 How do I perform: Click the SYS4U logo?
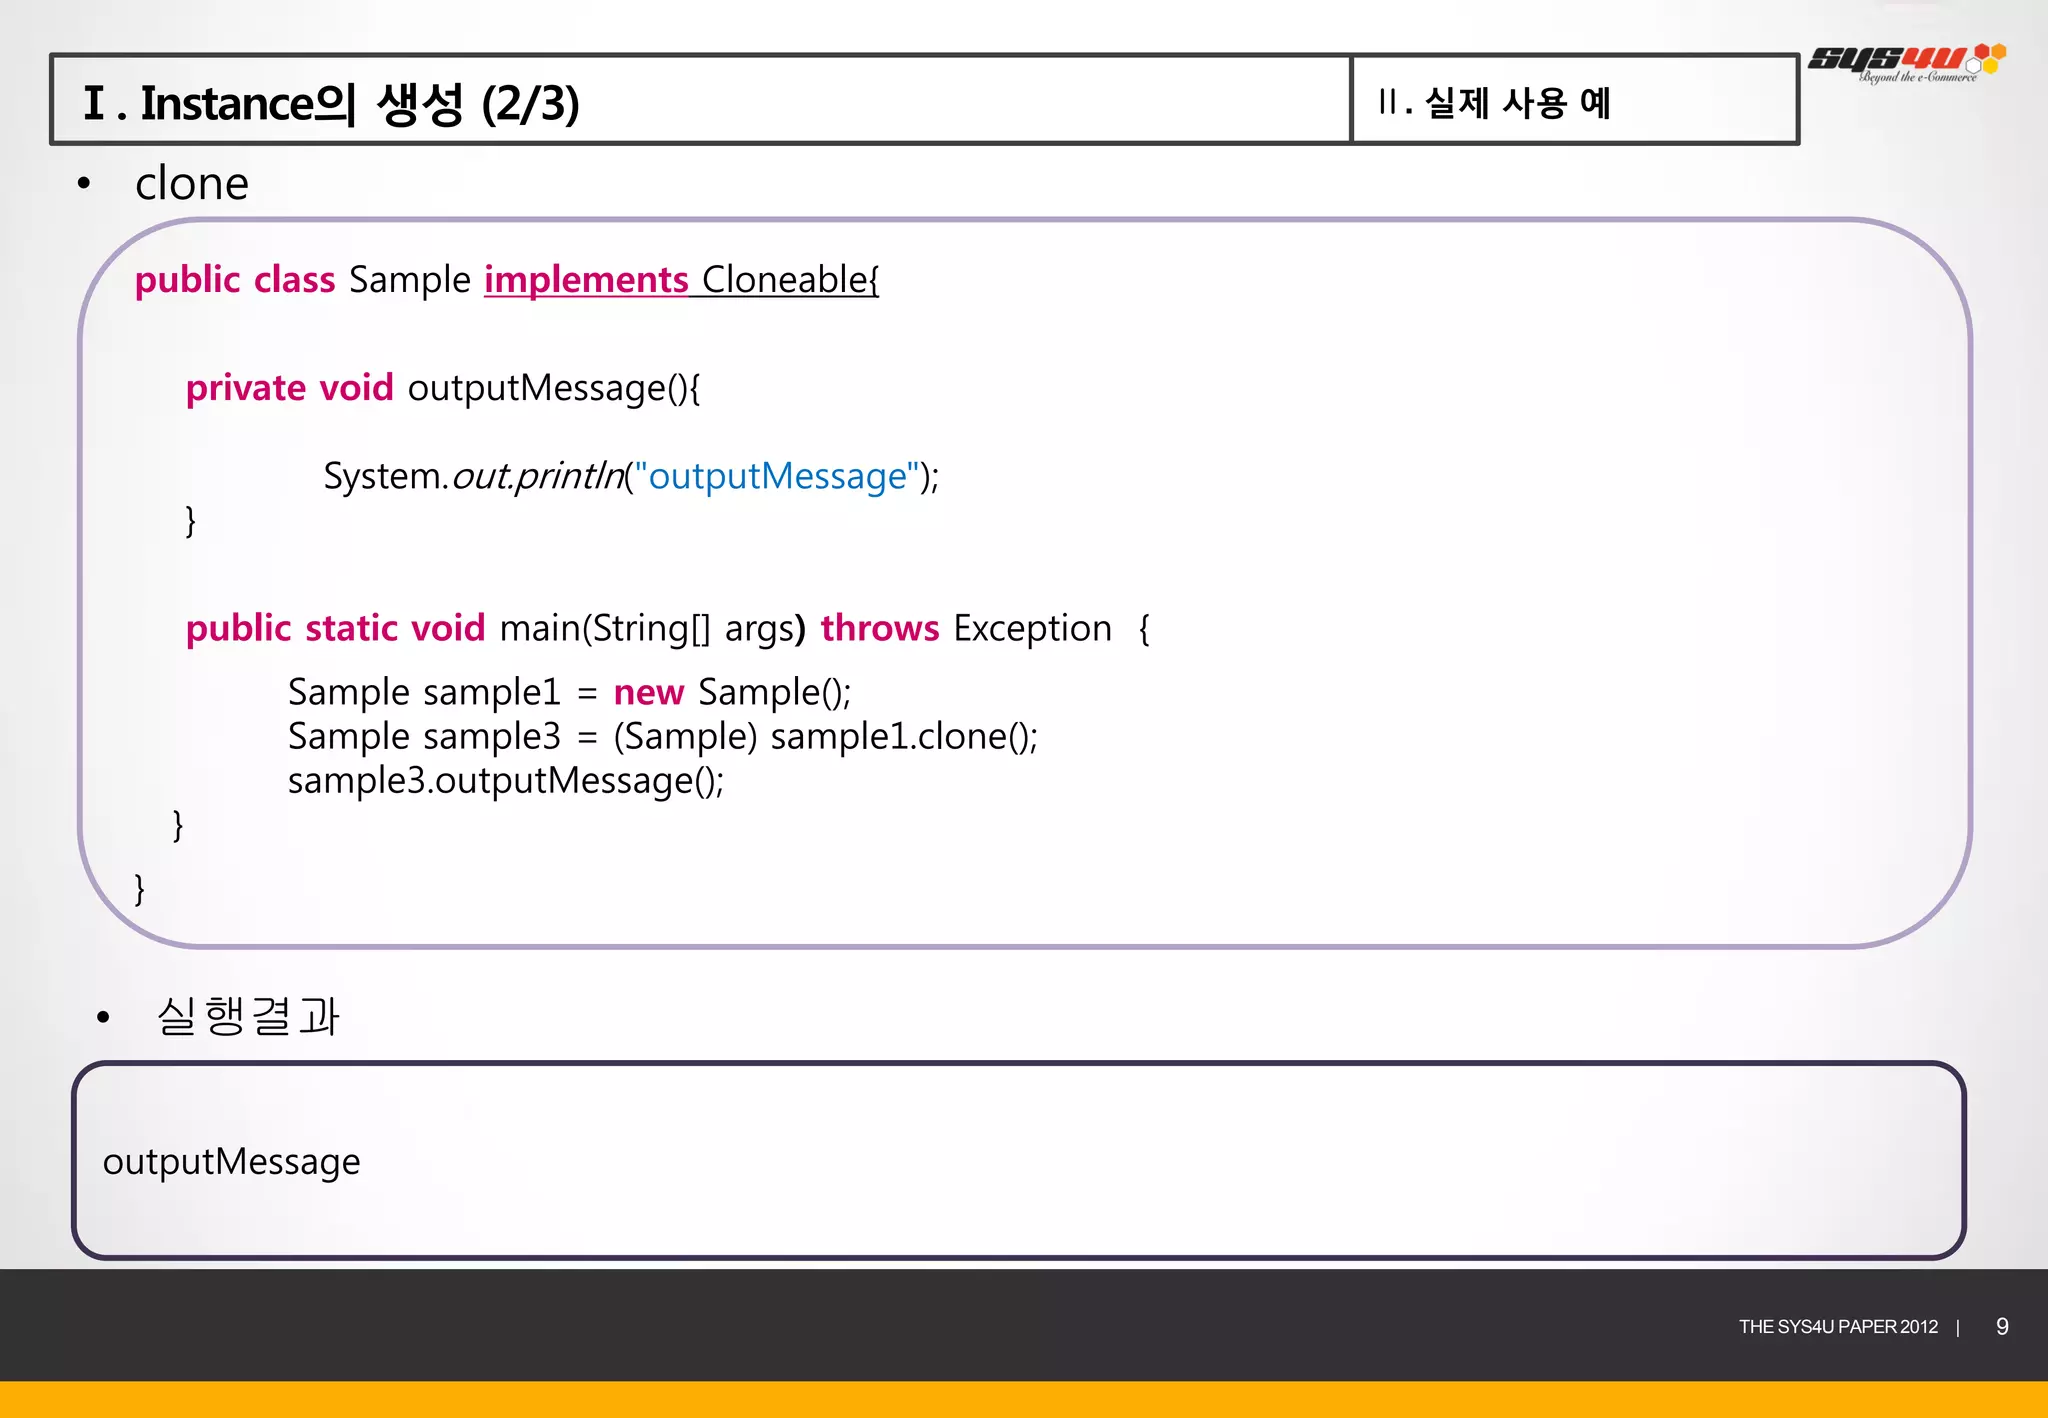(1906, 63)
